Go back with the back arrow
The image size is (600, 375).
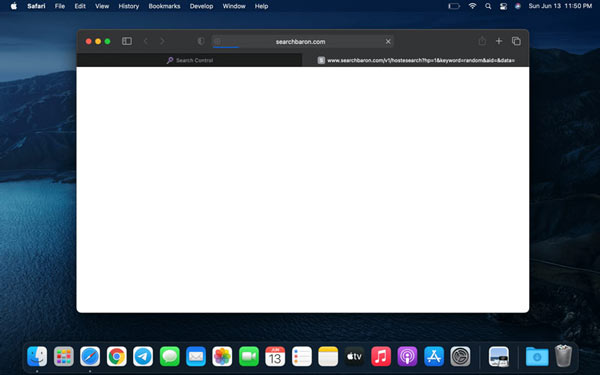tap(146, 41)
